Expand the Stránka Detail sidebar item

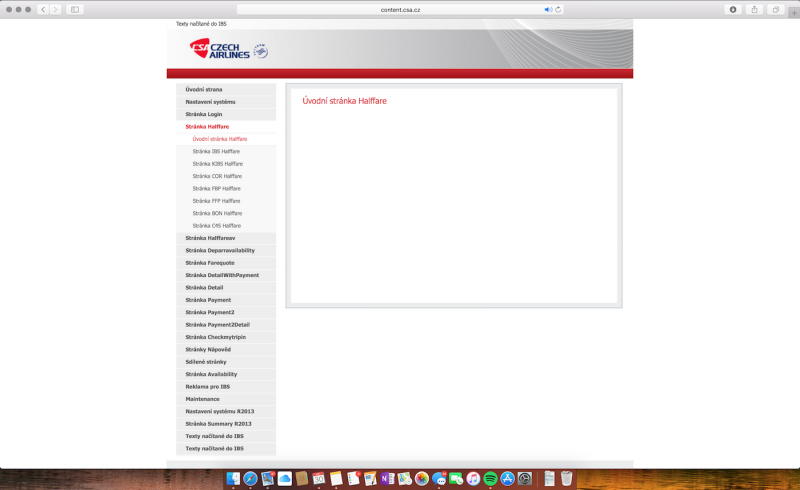click(x=226, y=287)
